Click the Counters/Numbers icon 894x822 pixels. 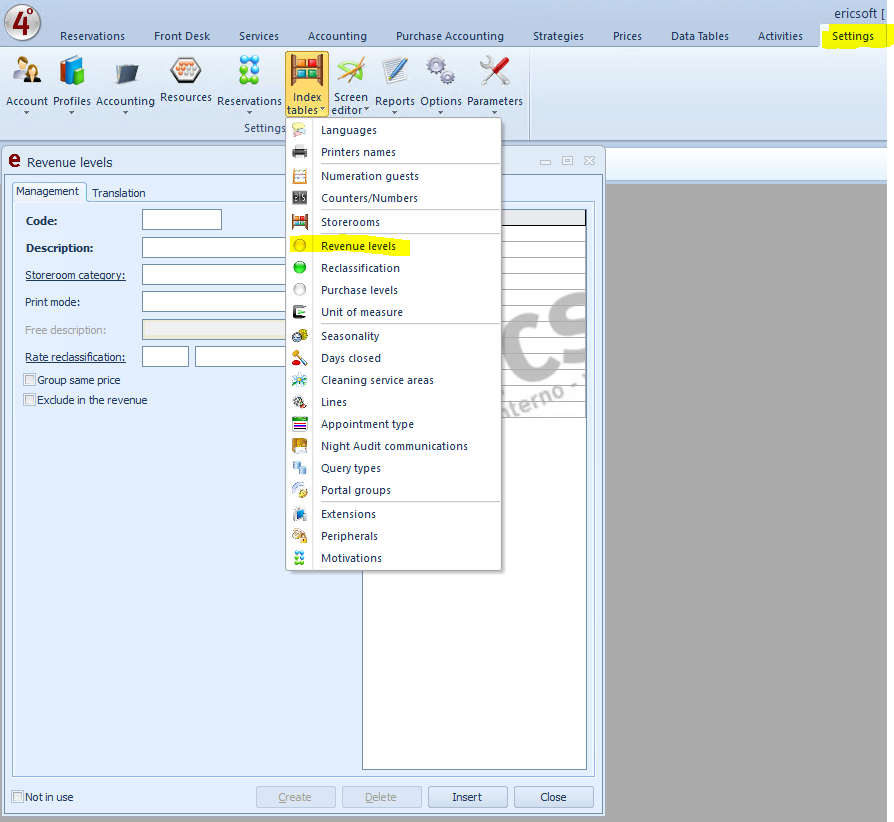click(299, 198)
